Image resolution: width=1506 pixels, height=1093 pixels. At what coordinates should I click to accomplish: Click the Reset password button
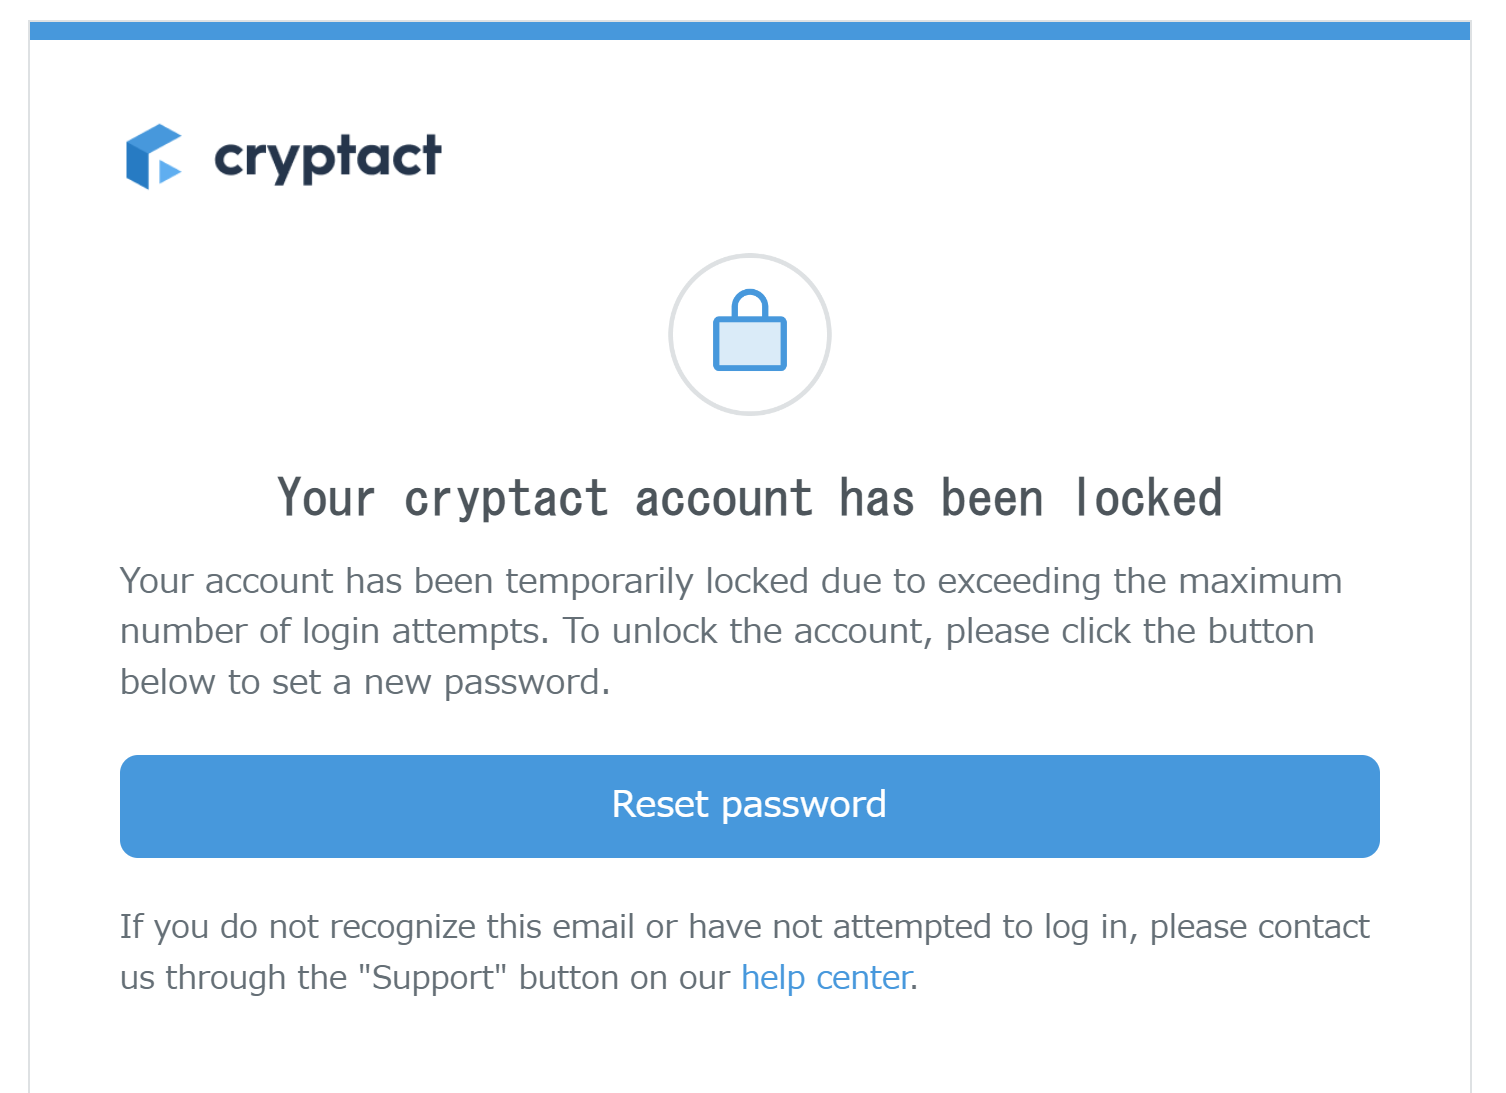750,806
